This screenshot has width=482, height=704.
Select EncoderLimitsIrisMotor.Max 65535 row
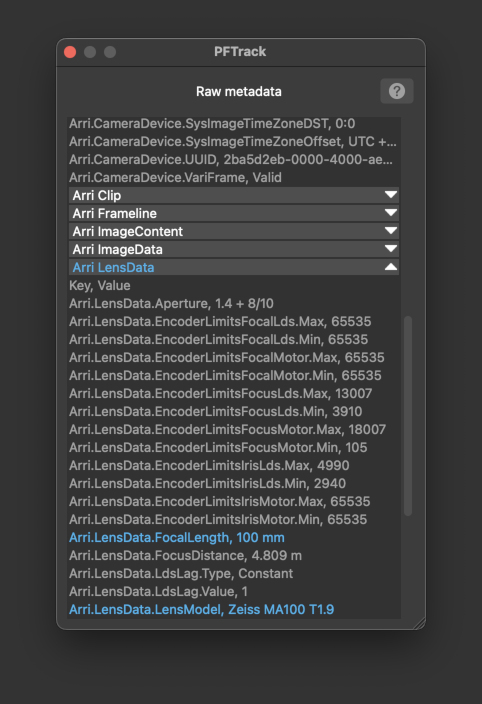(234, 502)
